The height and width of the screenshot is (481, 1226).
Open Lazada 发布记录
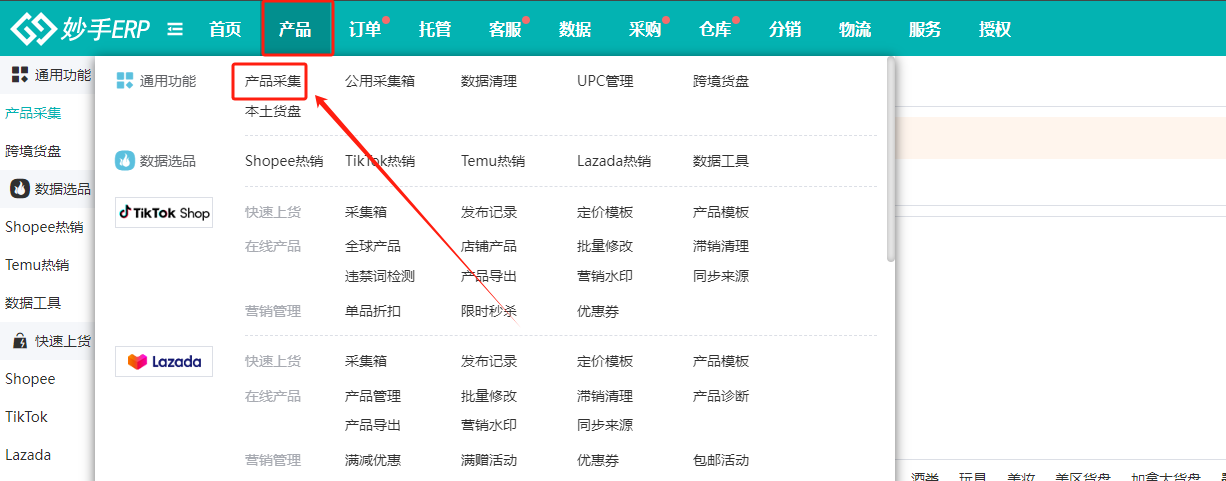coord(489,361)
